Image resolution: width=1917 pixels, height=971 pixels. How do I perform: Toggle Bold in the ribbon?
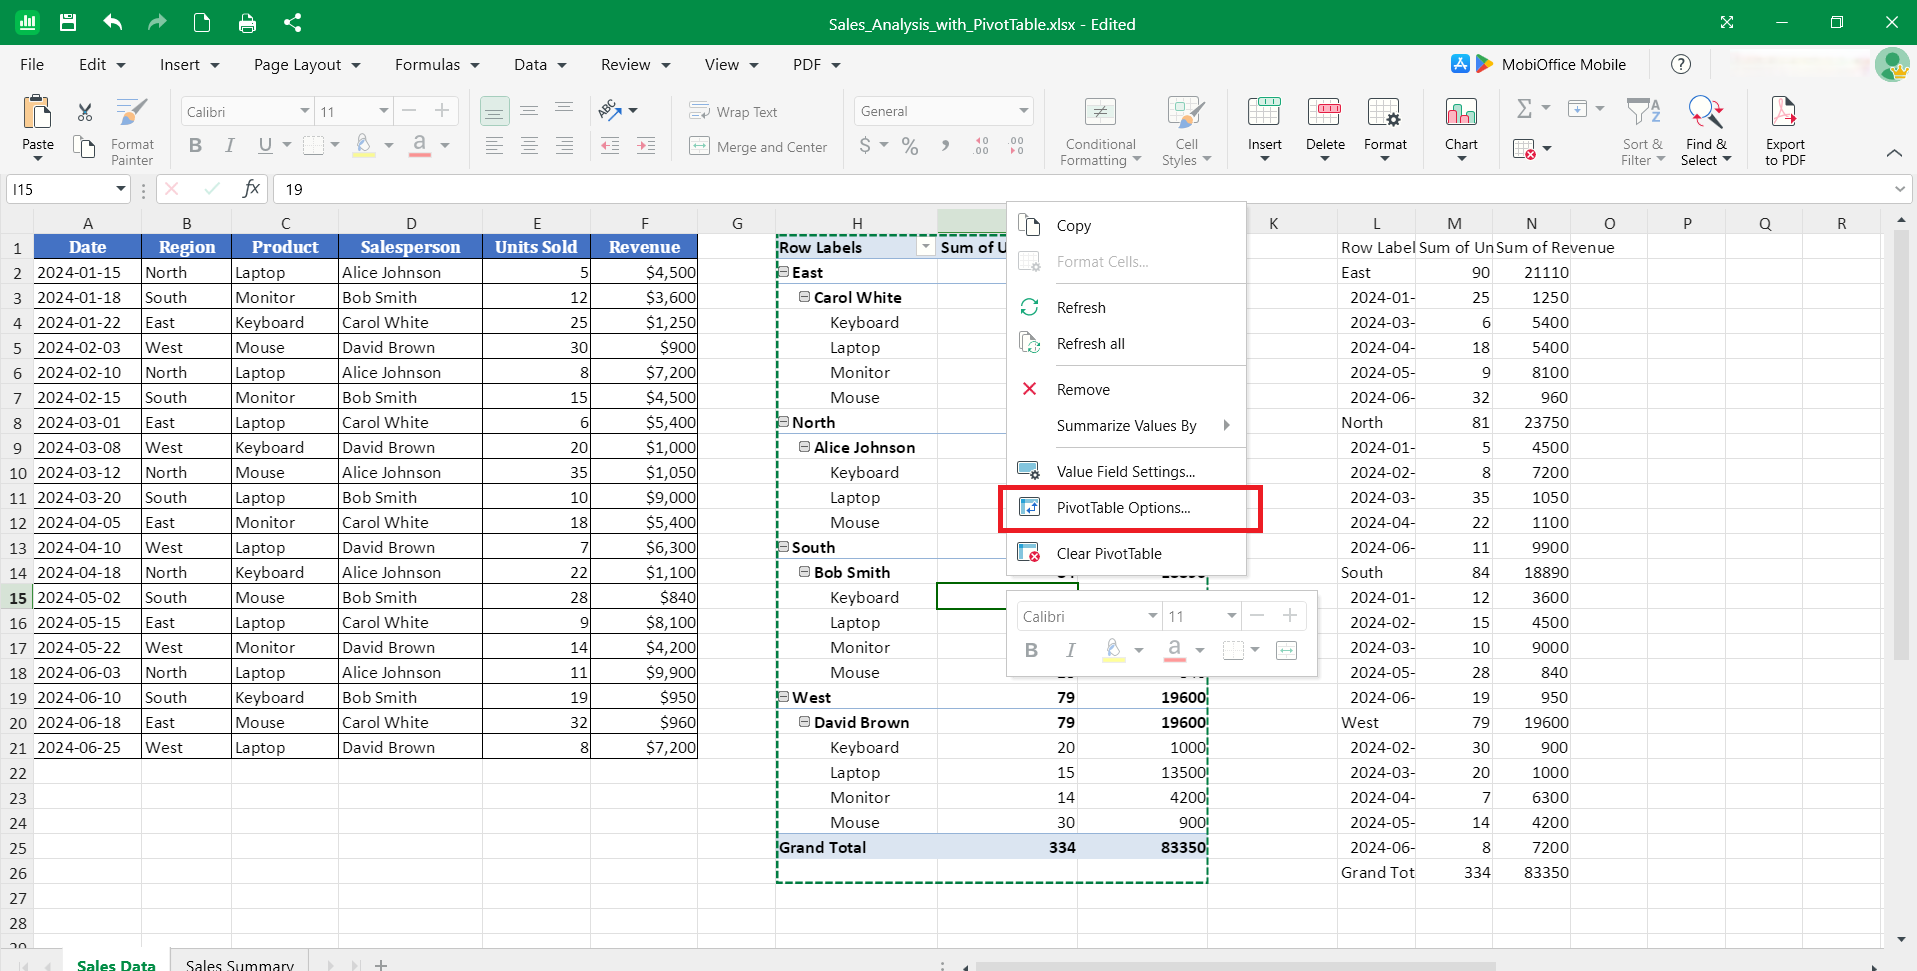point(195,146)
